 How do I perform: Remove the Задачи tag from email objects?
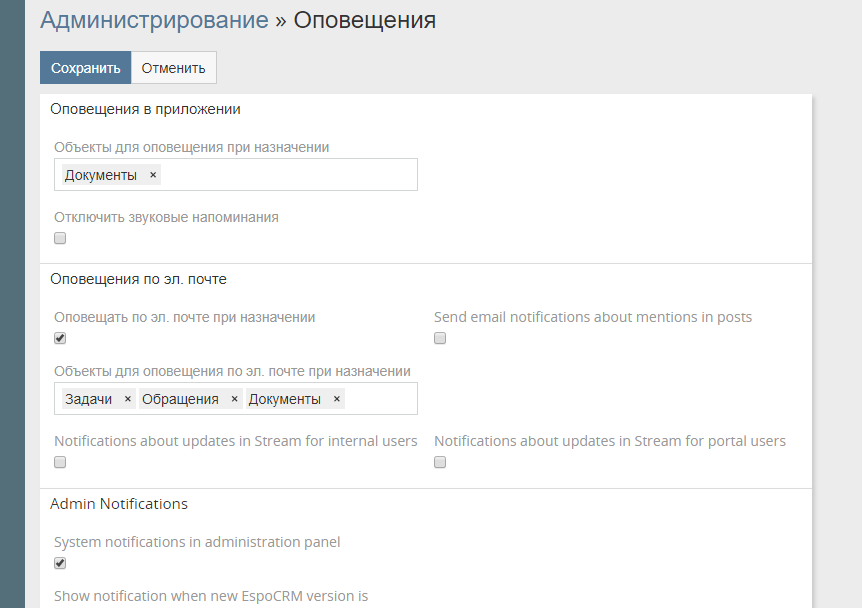click(x=128, y=399)
